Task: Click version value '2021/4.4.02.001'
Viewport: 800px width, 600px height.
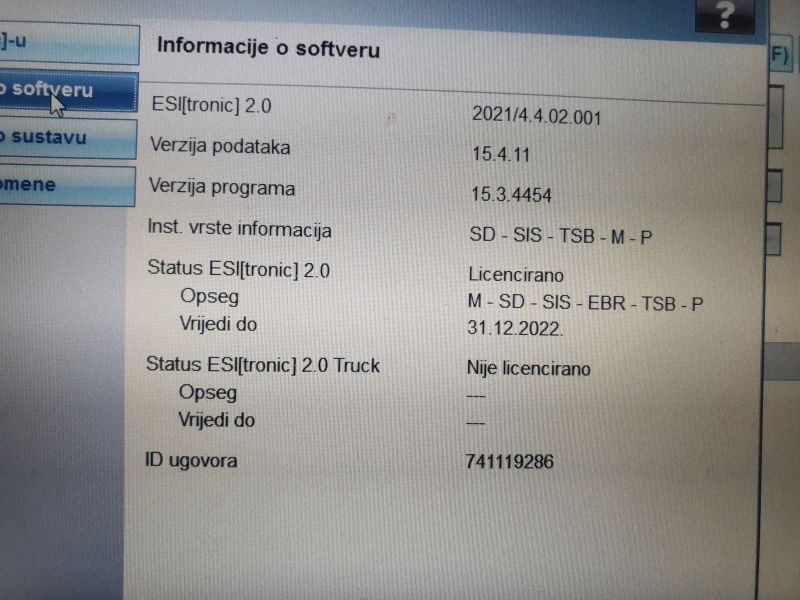Action: point(536,116)
